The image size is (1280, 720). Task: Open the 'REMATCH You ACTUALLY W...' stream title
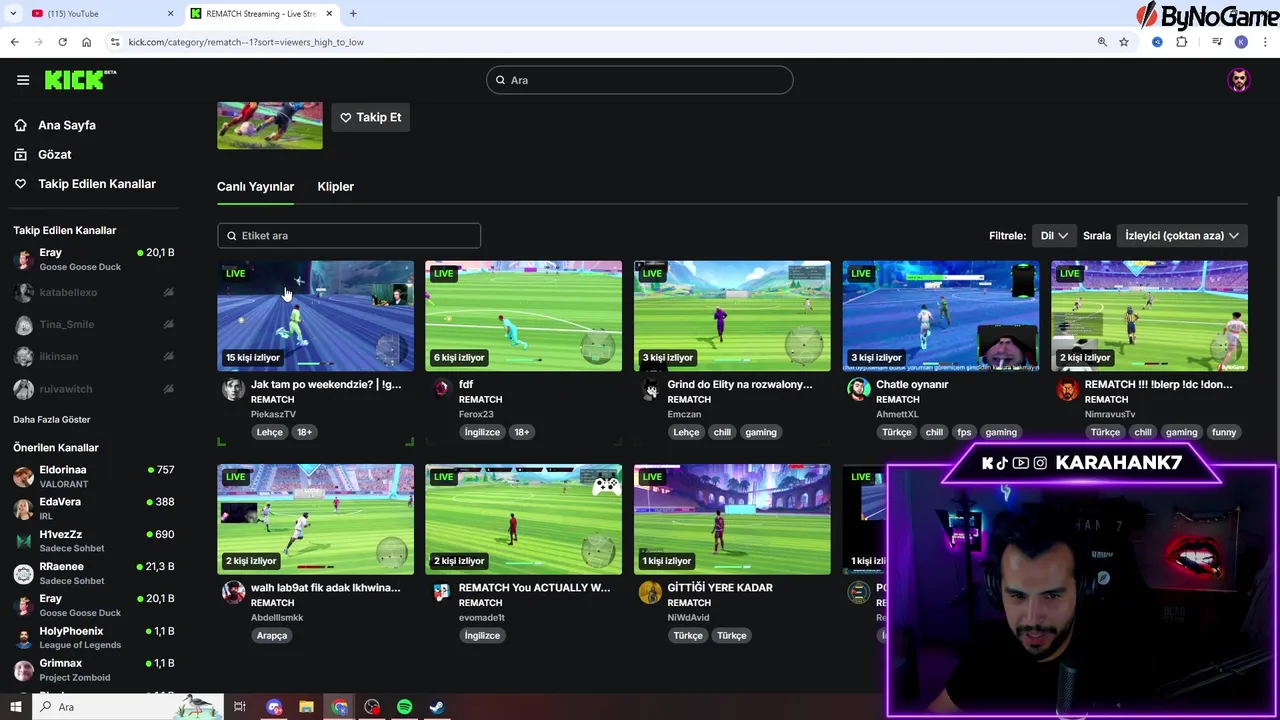click(534, 587)
